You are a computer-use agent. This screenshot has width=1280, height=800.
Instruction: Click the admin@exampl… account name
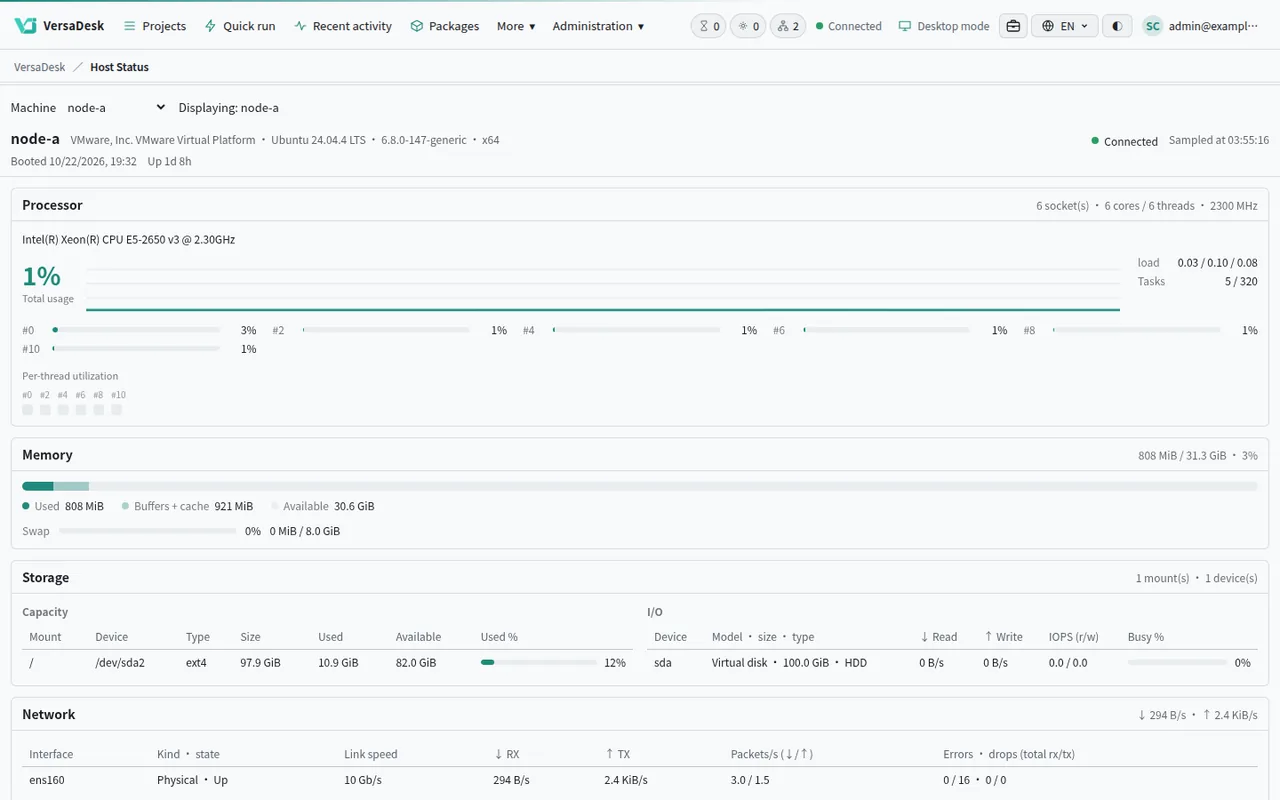click(1214, 26)
